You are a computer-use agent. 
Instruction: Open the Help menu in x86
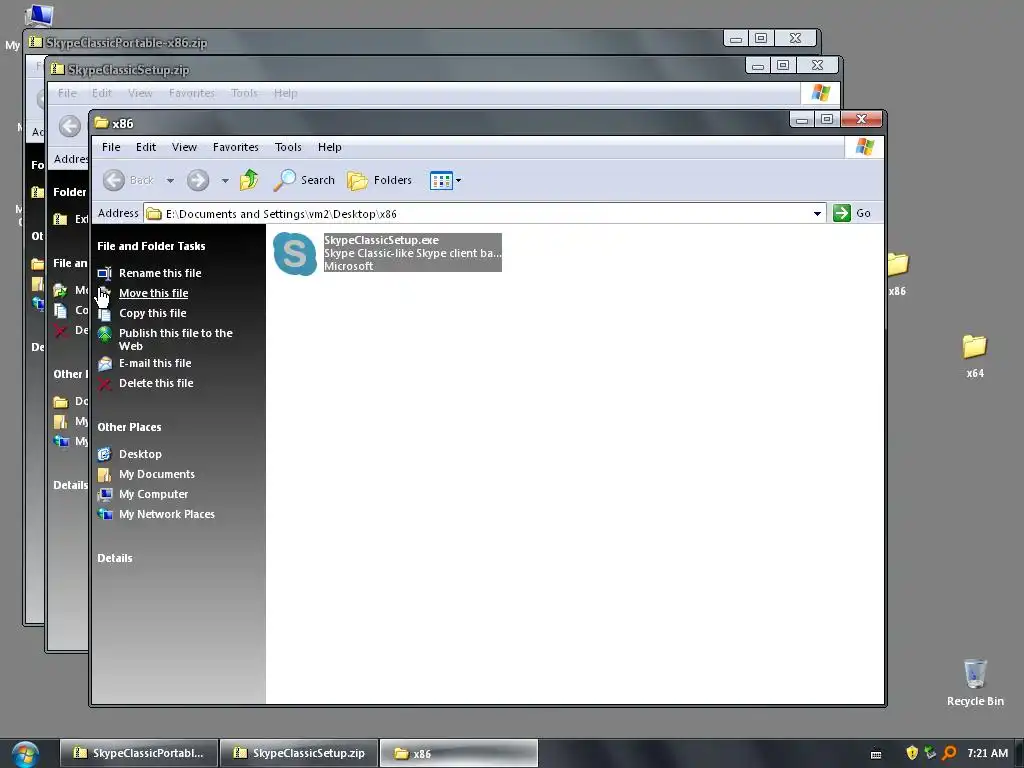329,147
